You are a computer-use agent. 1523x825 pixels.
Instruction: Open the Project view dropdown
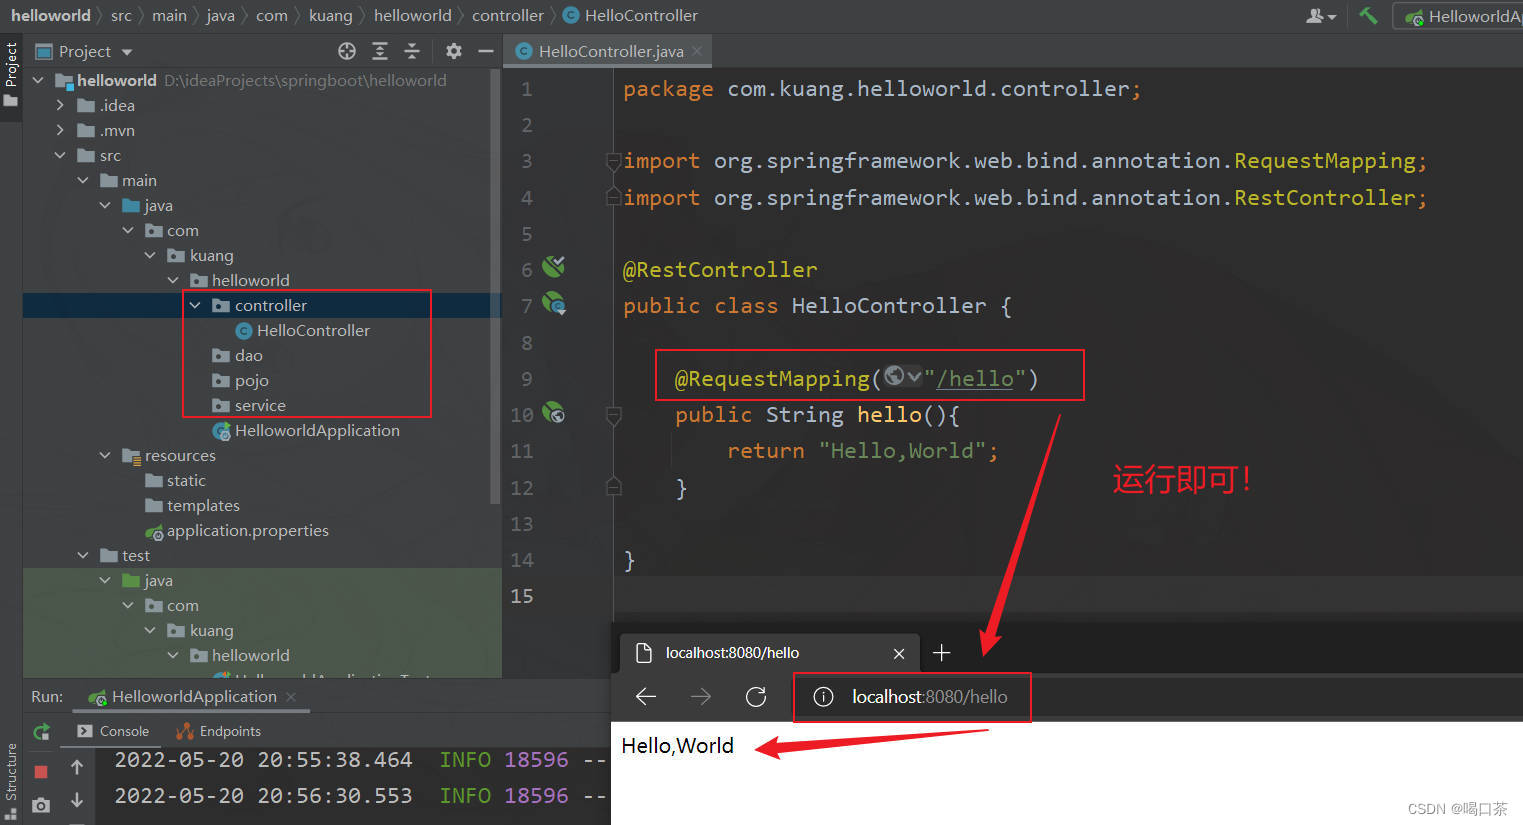pyautogui.click(x=127, y=52)
